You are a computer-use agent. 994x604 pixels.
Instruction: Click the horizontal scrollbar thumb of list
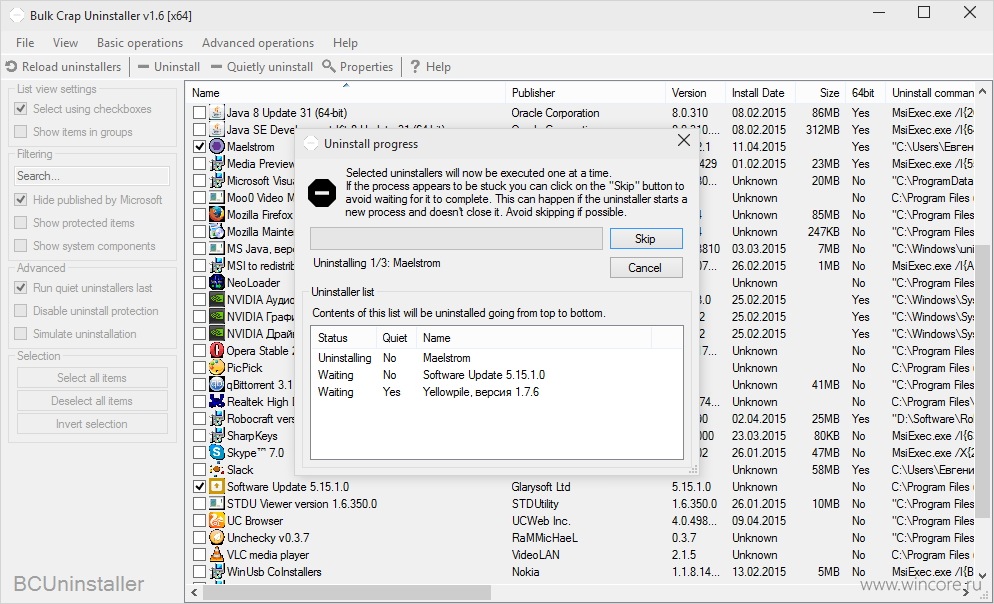click(x=347, y=592)
